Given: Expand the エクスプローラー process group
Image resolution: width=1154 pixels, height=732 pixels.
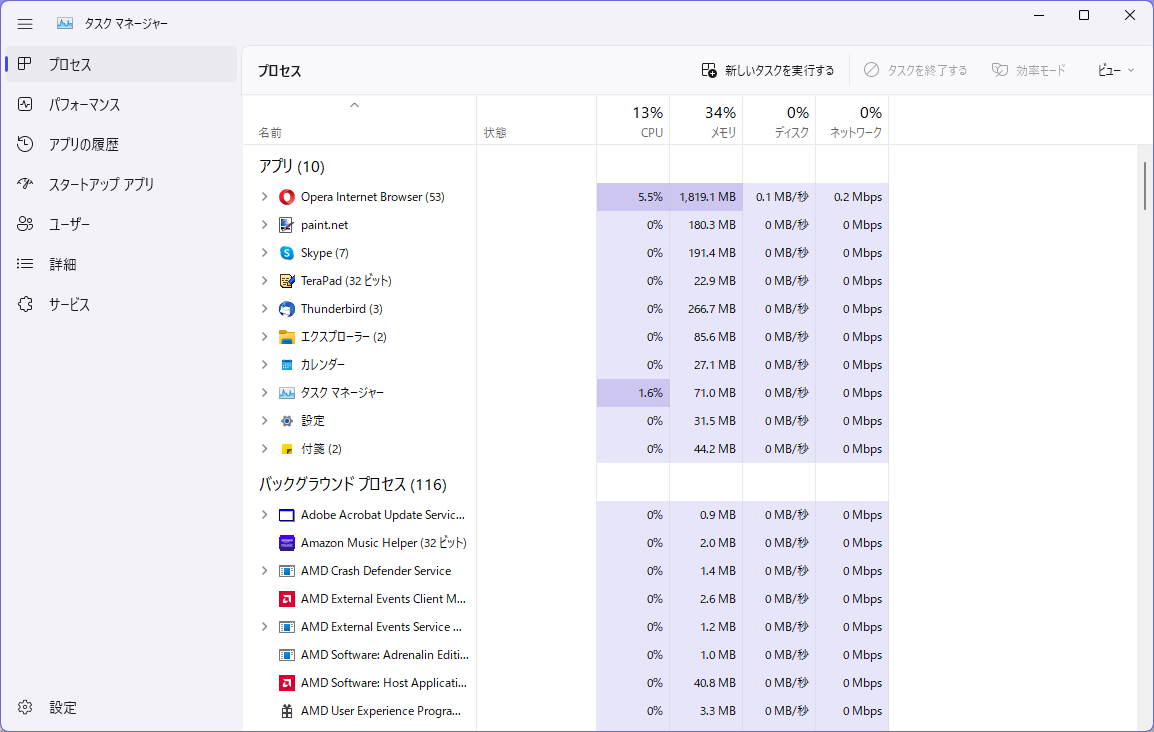Looking at the screenshot, I should click(x=264, y=336).
